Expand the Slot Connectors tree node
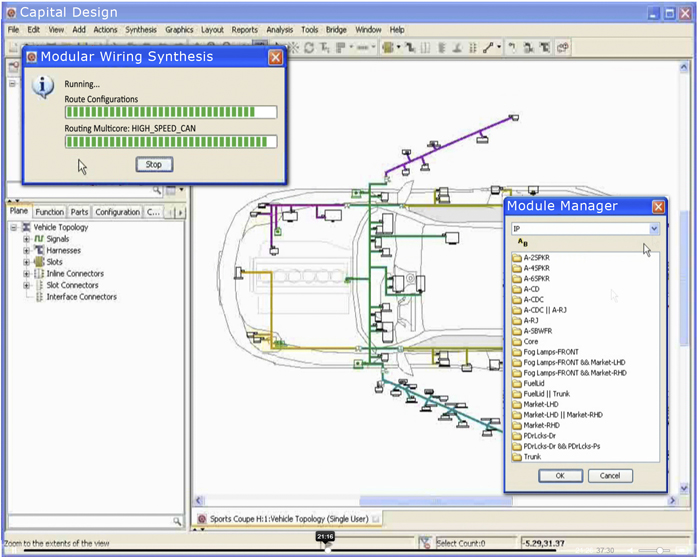The height and width of the screenshot is (557, 700). click(x=26, y=285)
